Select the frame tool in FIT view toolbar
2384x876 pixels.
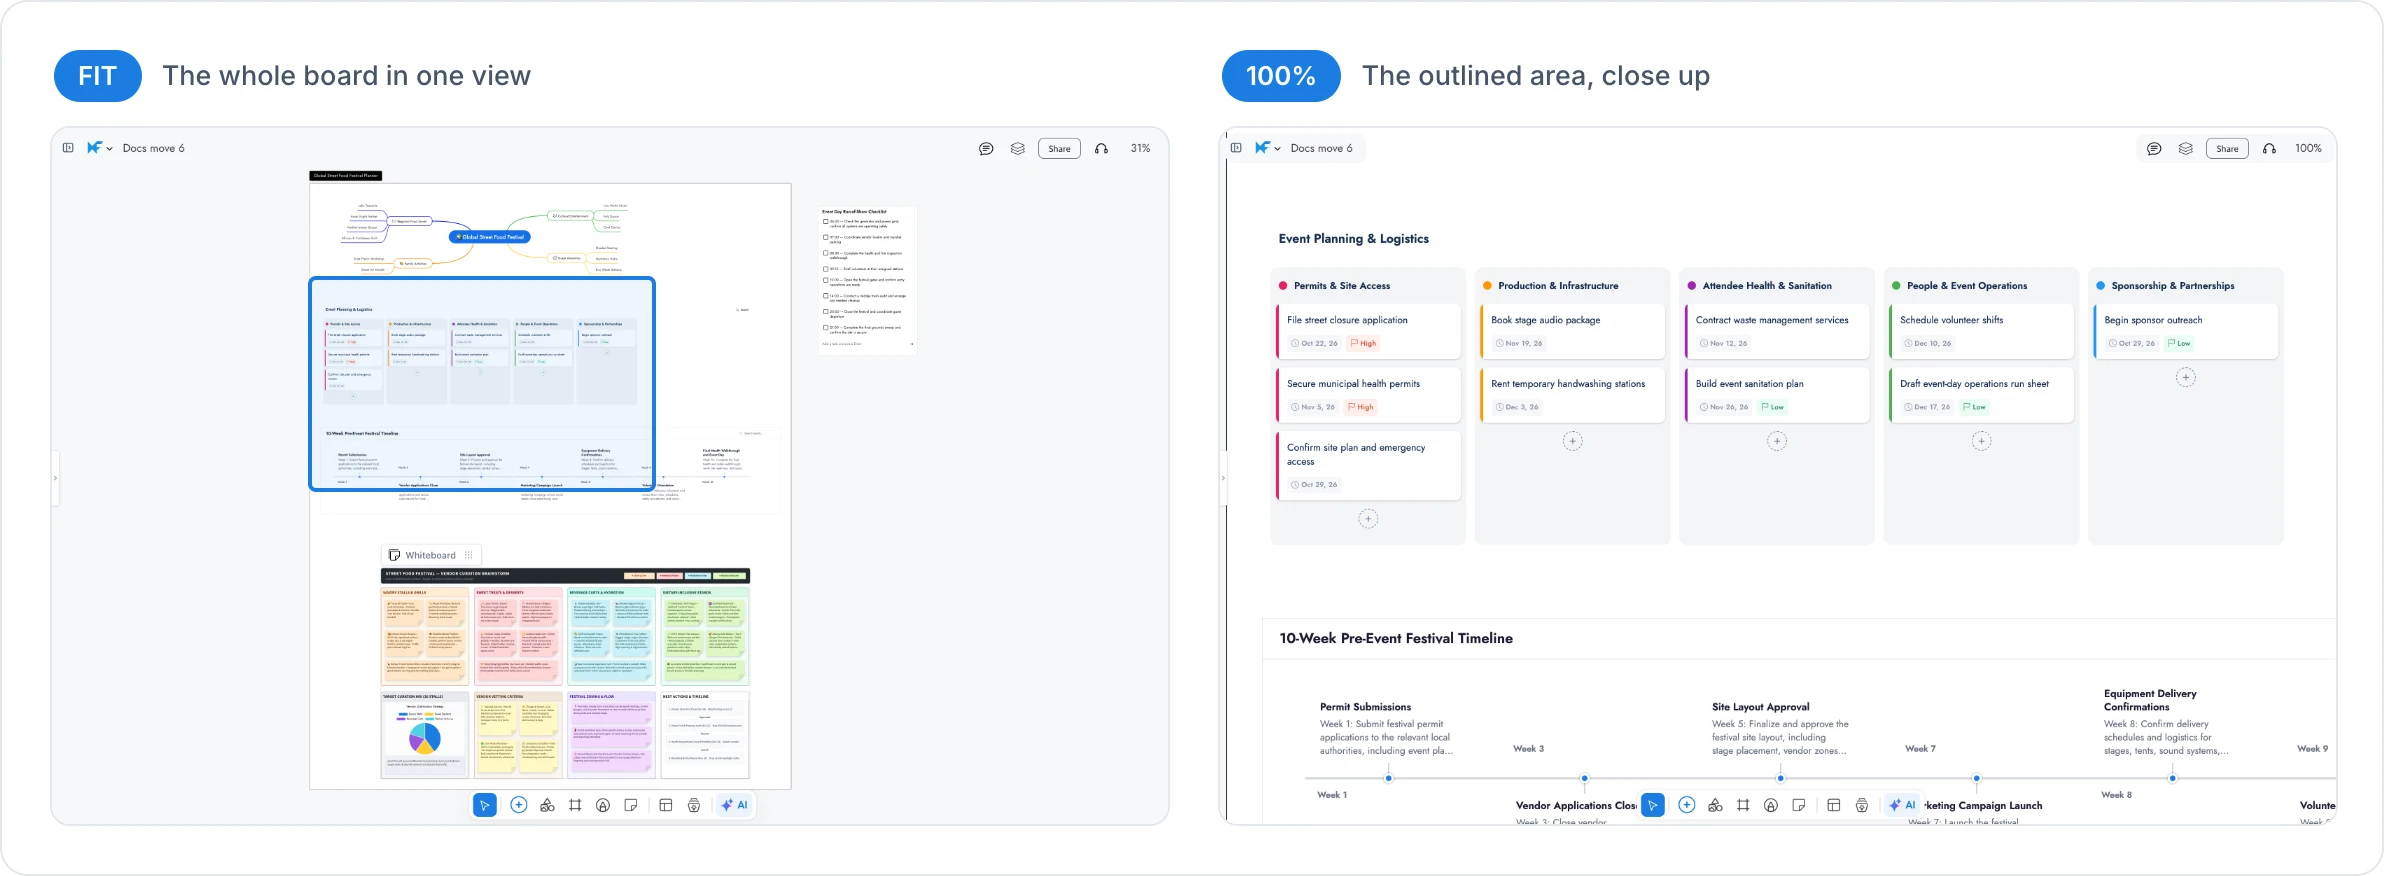pyautogui.click(x=575, y=805)
